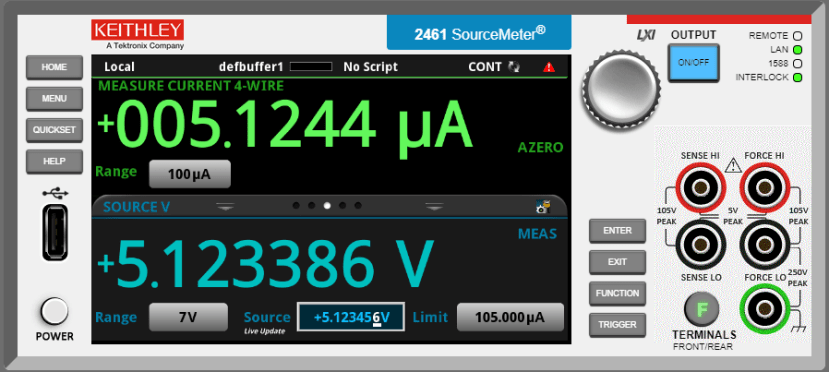Click the EXIT key
The width and height of the screenshot is (829, 372).
(618, 262)
